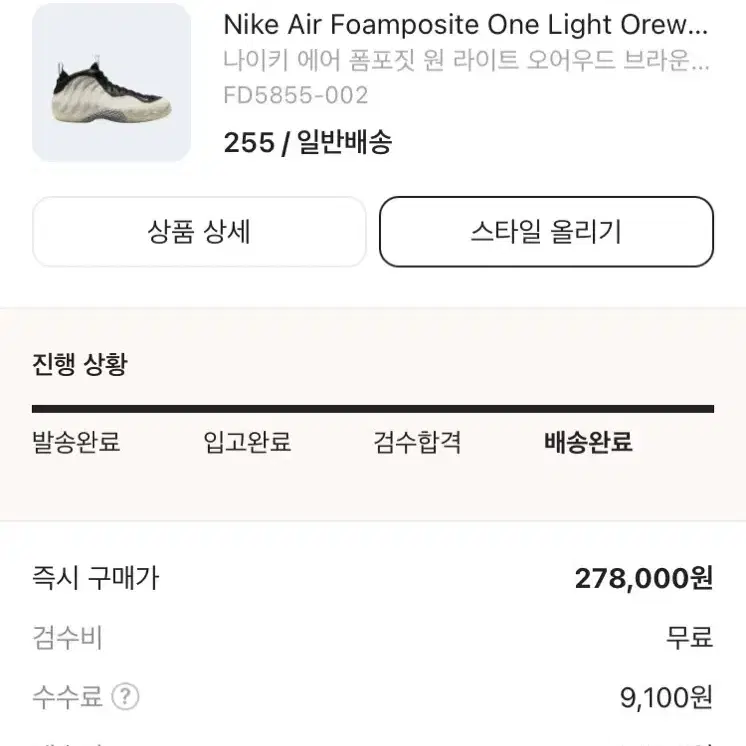The width and height of the screenshot is (746, 746).
Task: Tap the Nike Air Foamposite One title
Action: point(466,24)
